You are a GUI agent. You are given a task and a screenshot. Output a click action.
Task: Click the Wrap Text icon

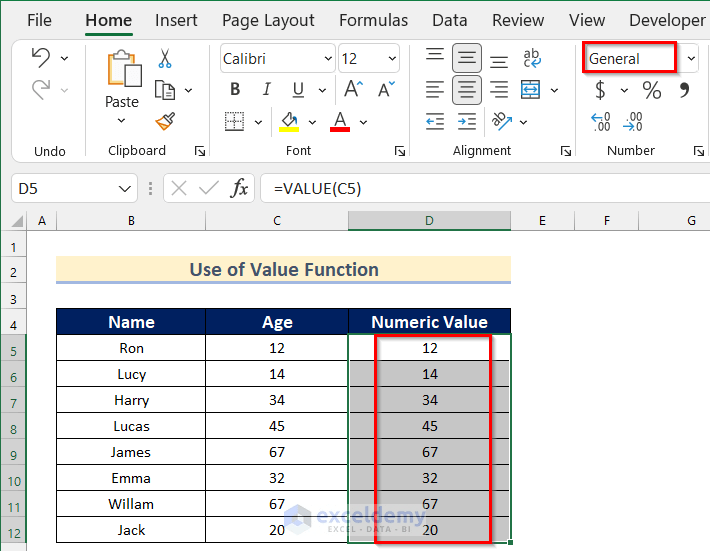pyautogui.click(x=531, y=58)
